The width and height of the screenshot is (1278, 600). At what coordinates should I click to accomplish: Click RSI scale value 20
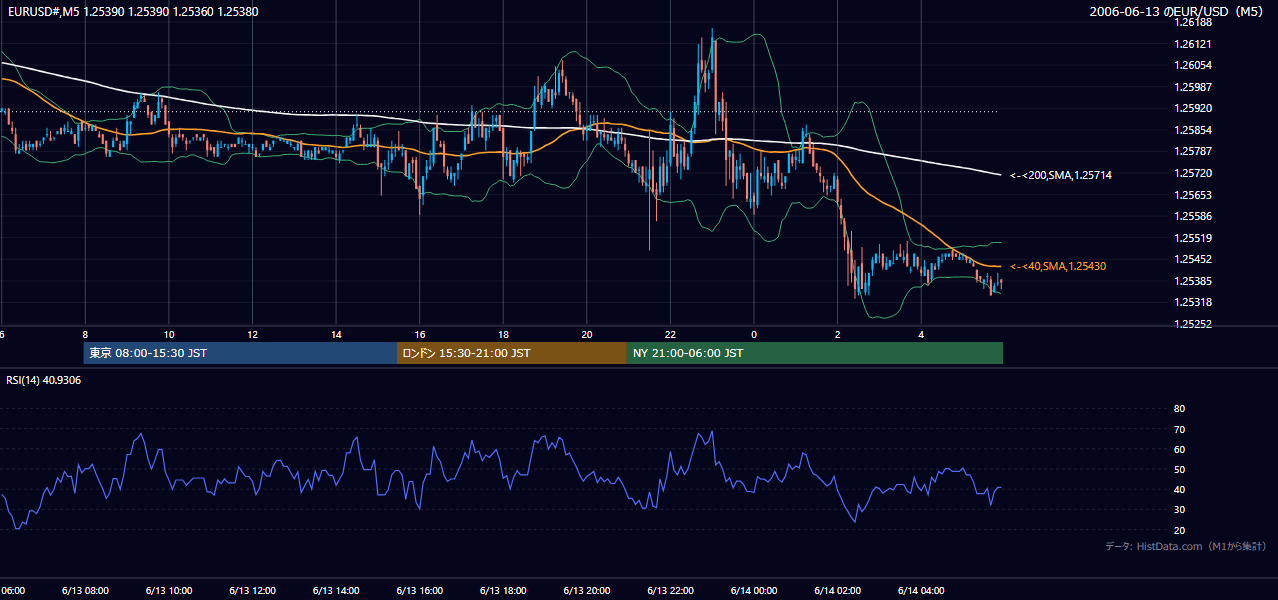(1179, 530)
